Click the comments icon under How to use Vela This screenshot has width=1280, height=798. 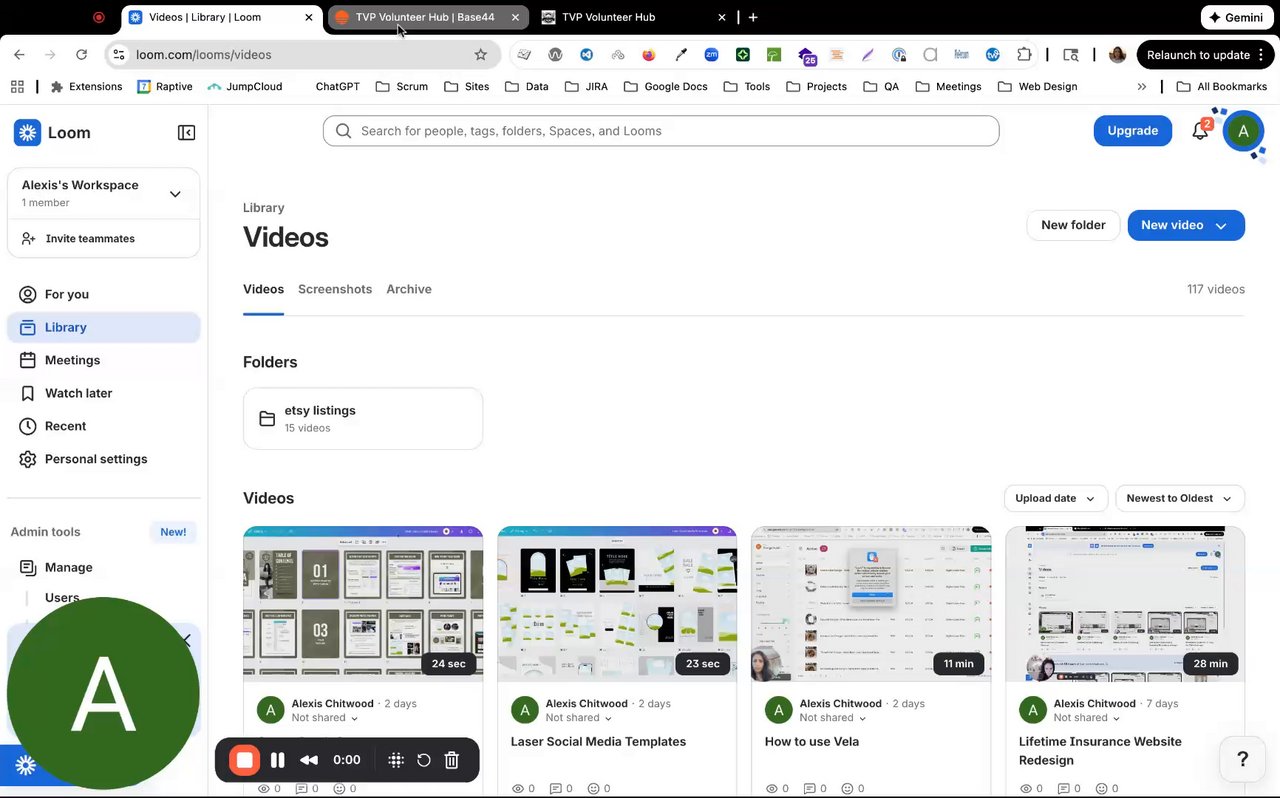[809, 789]
